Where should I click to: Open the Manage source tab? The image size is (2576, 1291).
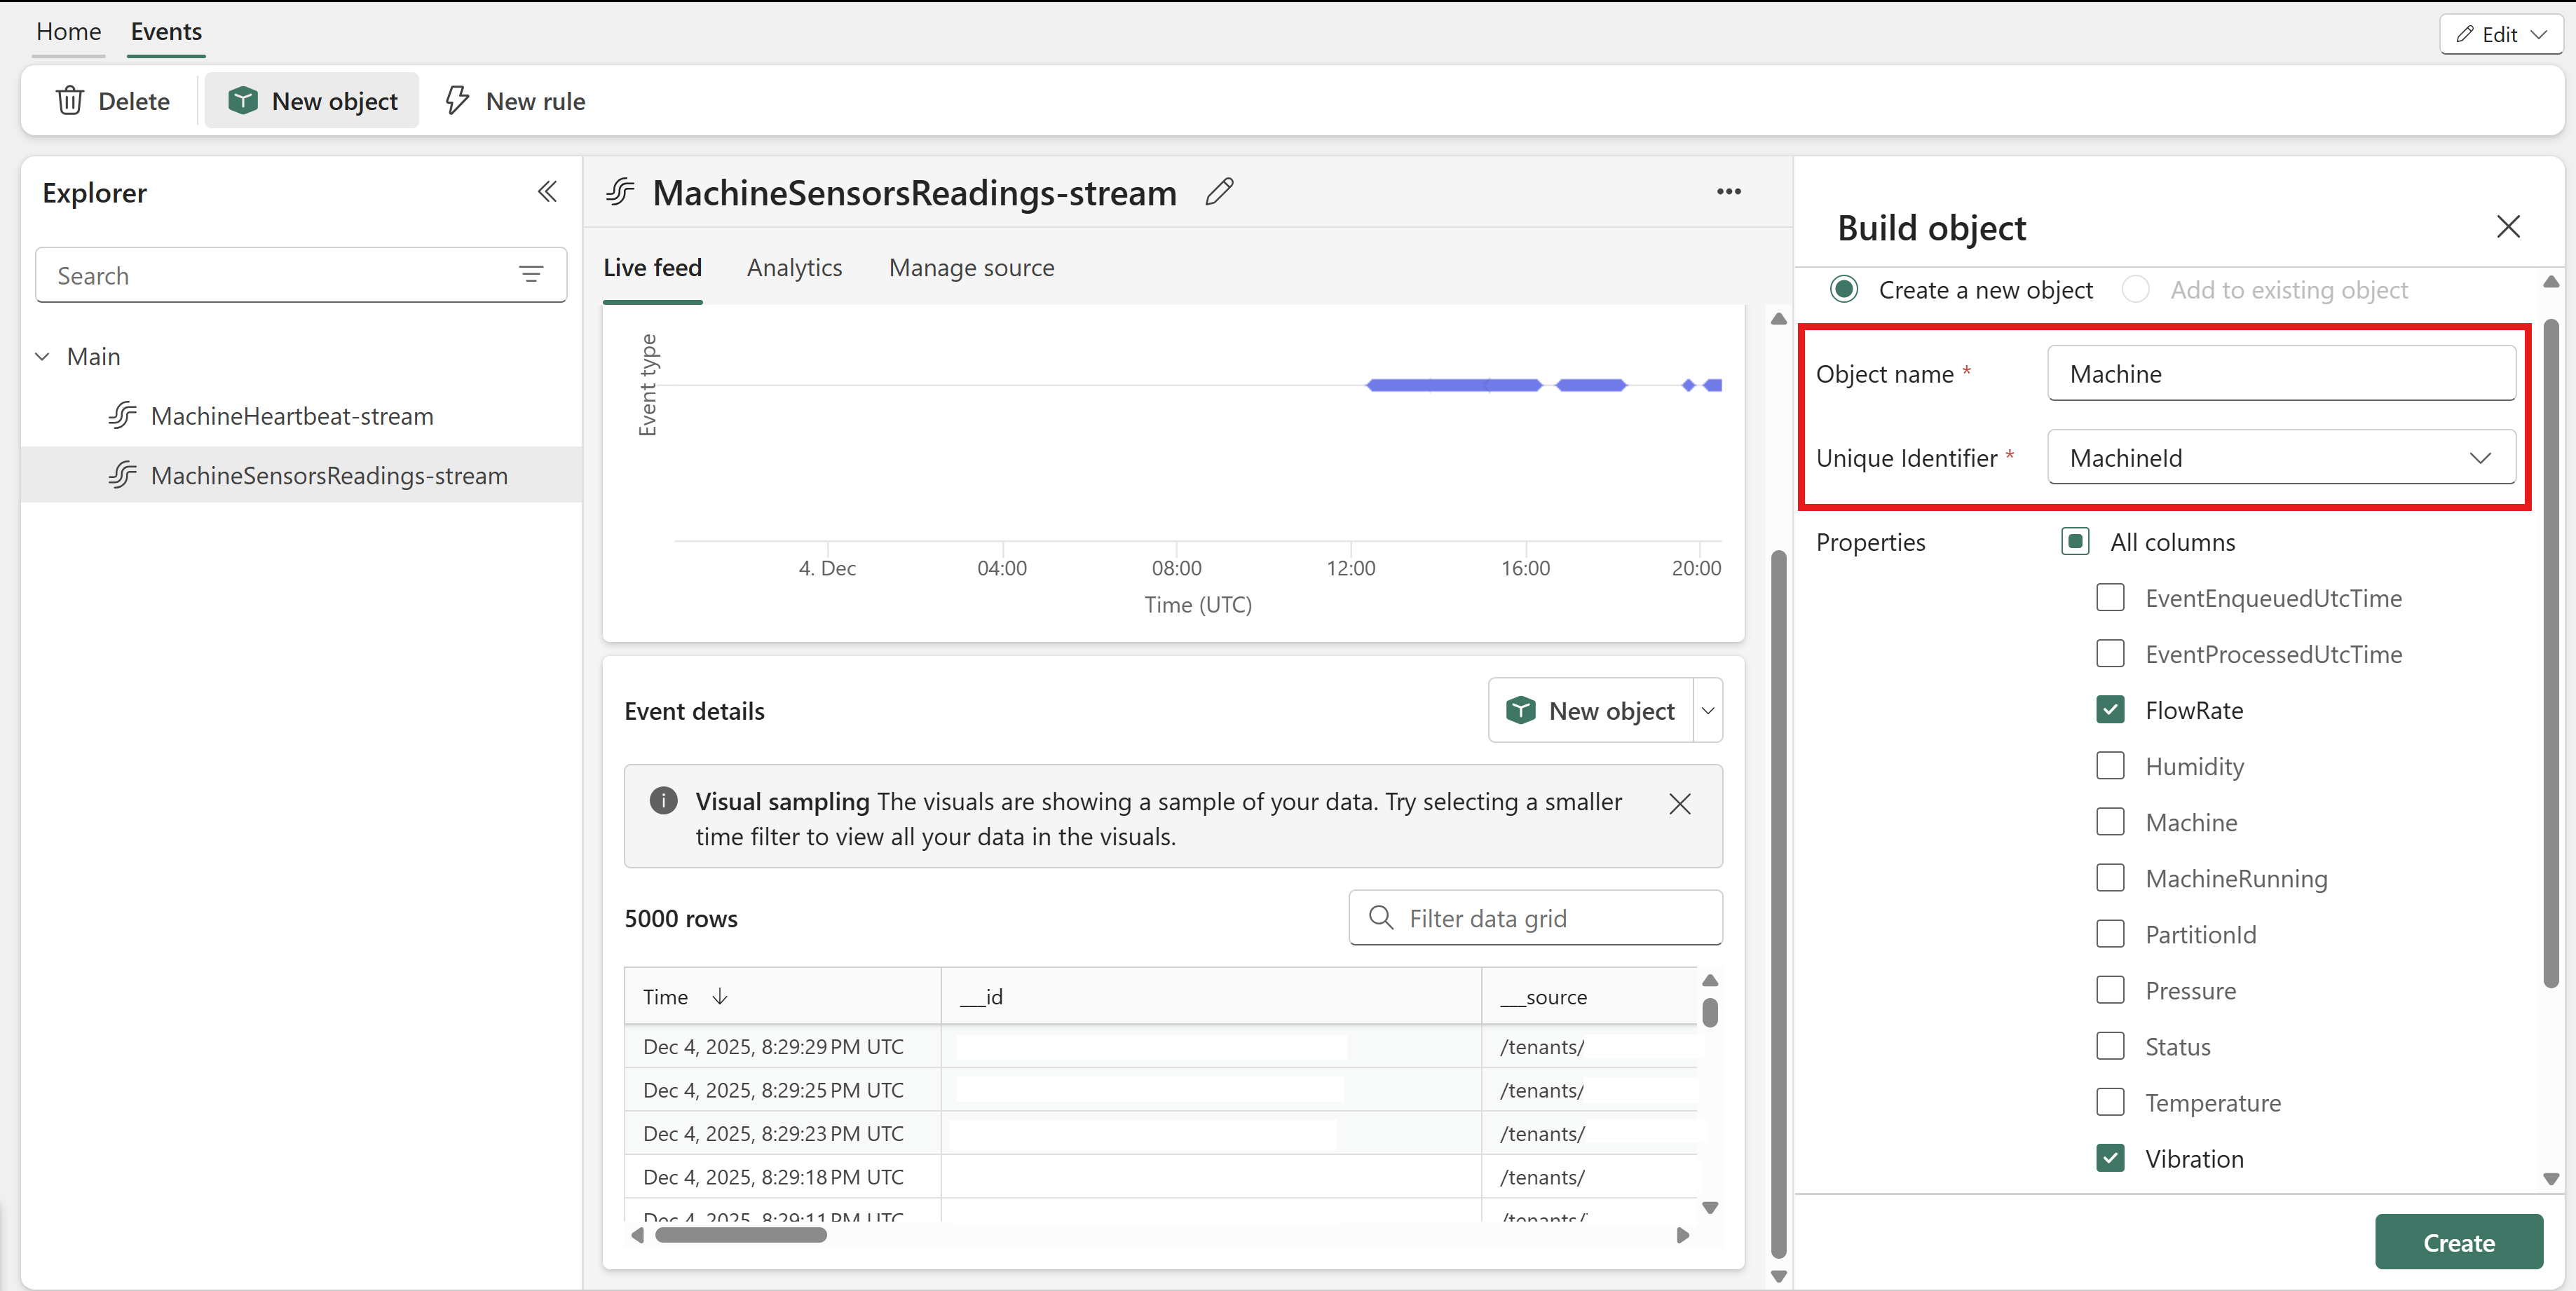point(972,268)
